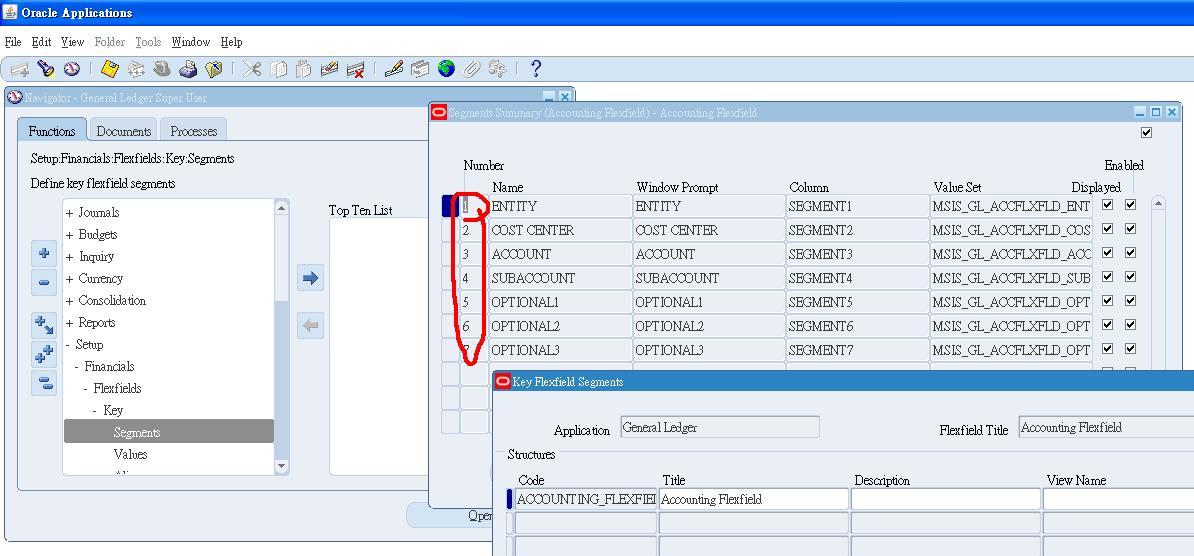Save using the yellow floppy disk icon
The image size is (1194, 556).
(110, 69)
